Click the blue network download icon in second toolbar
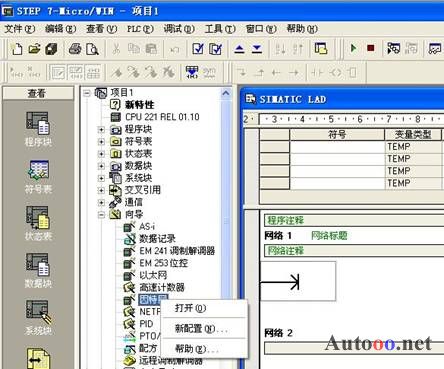444x369 pixels. pyautogui.click(x=192, y=72)
